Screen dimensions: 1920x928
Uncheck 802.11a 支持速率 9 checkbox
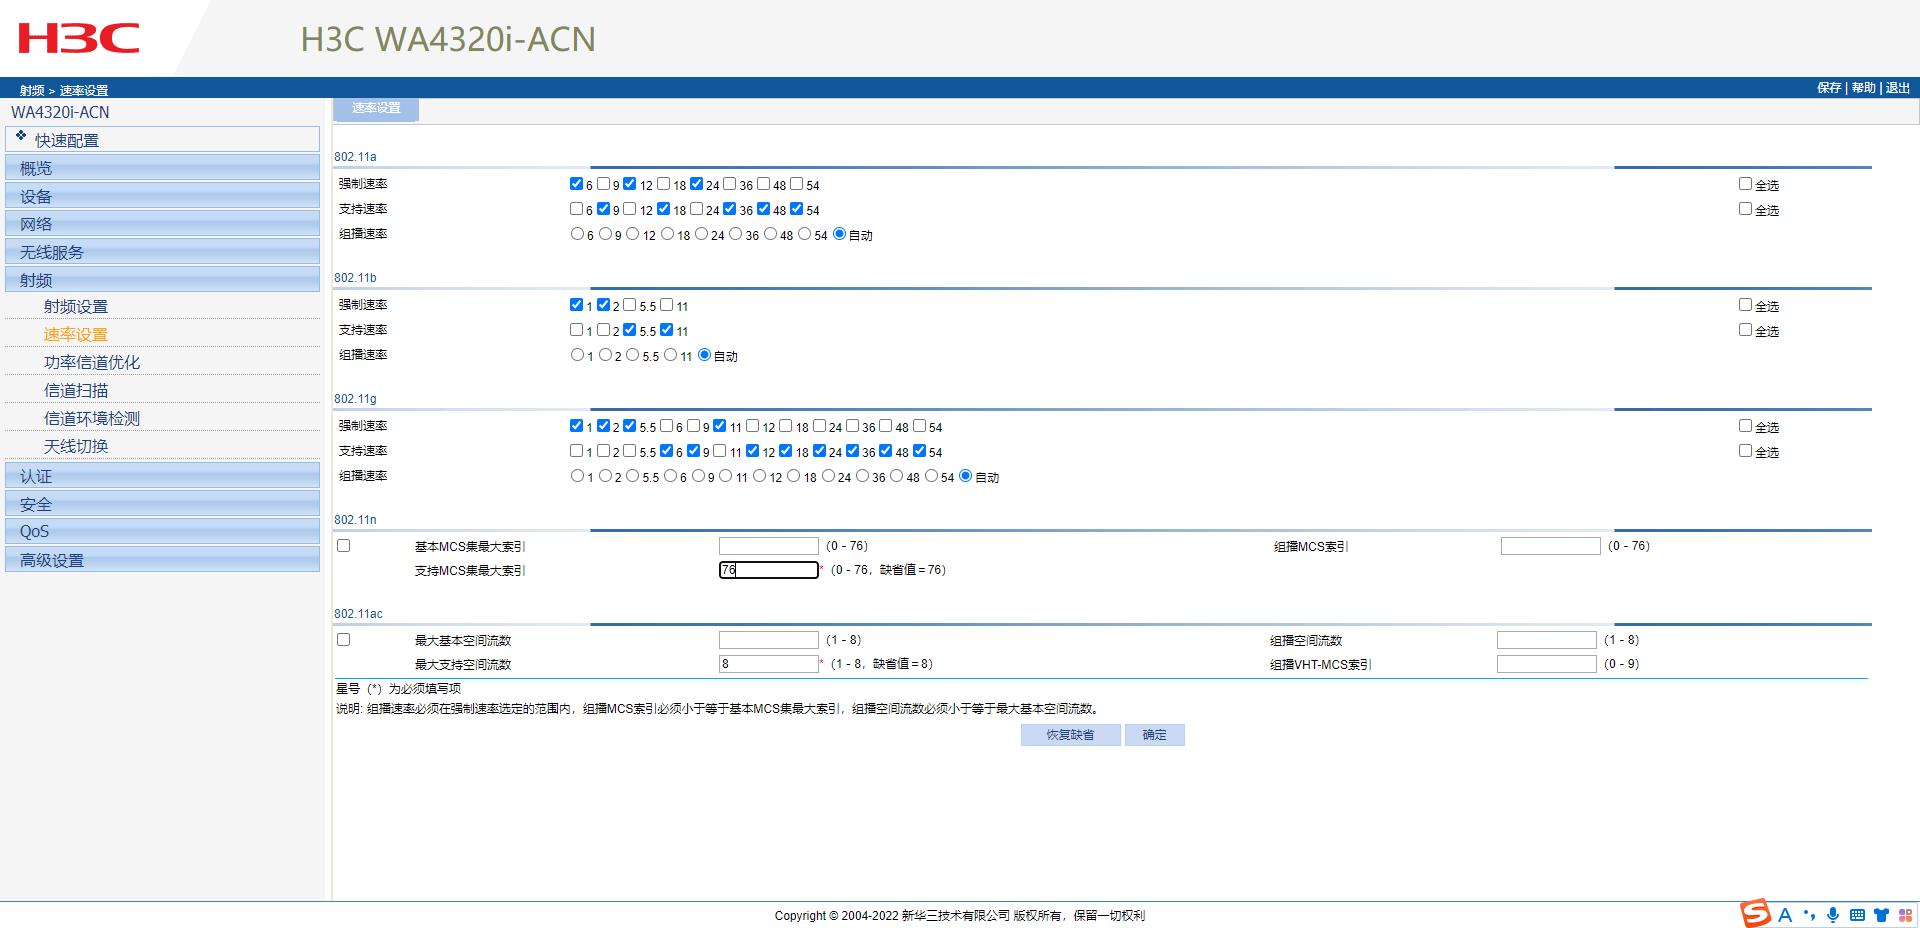603,209
